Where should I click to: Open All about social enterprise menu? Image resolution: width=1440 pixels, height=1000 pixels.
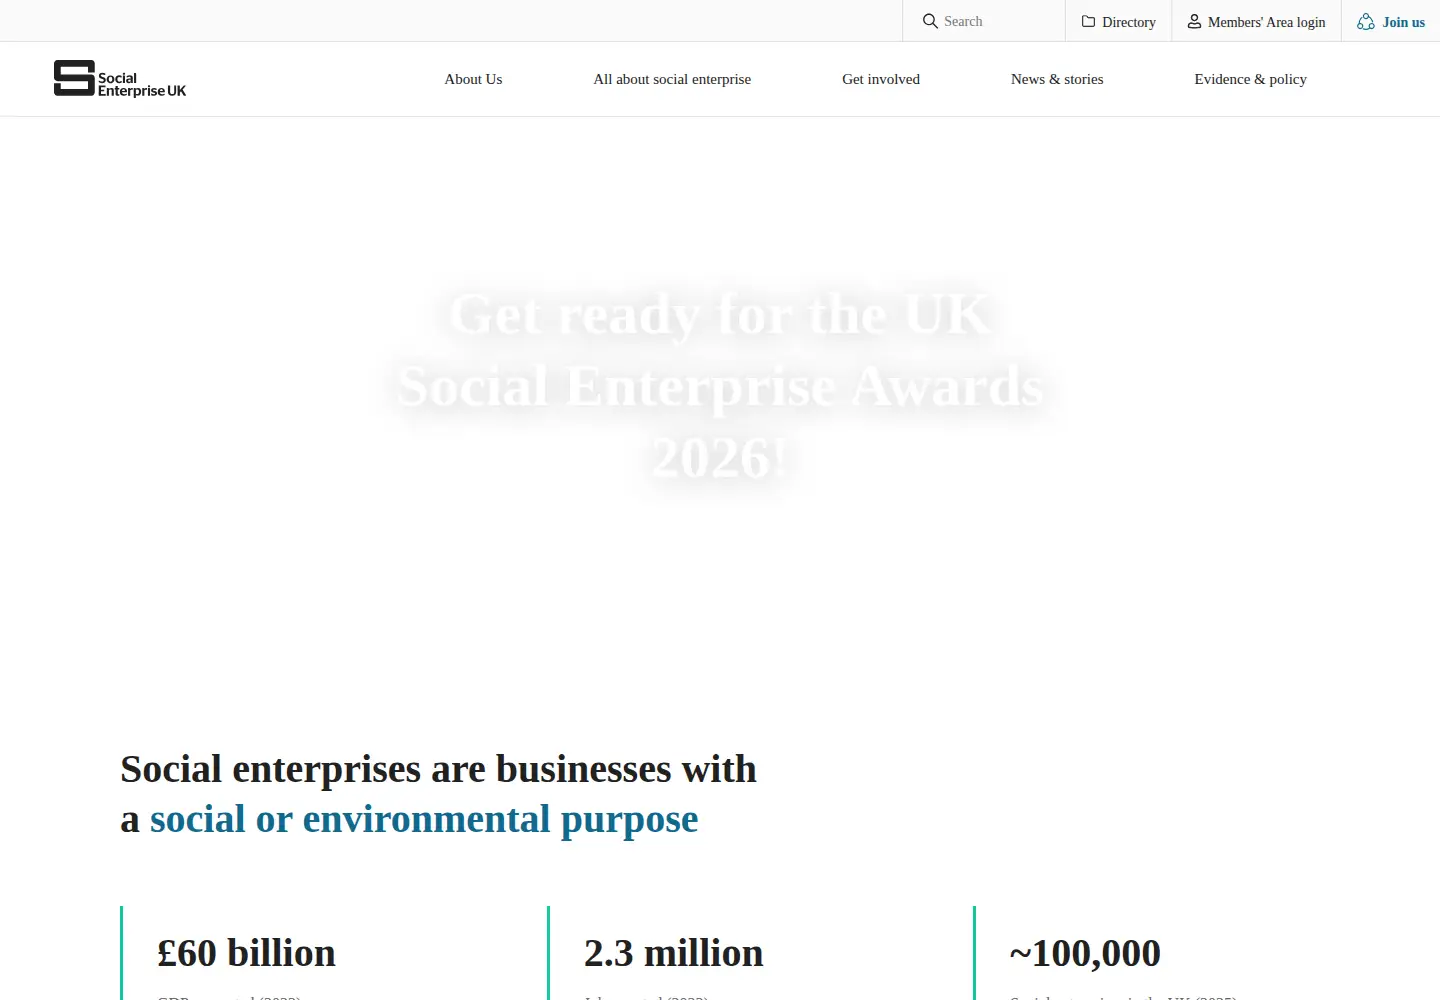672,79
